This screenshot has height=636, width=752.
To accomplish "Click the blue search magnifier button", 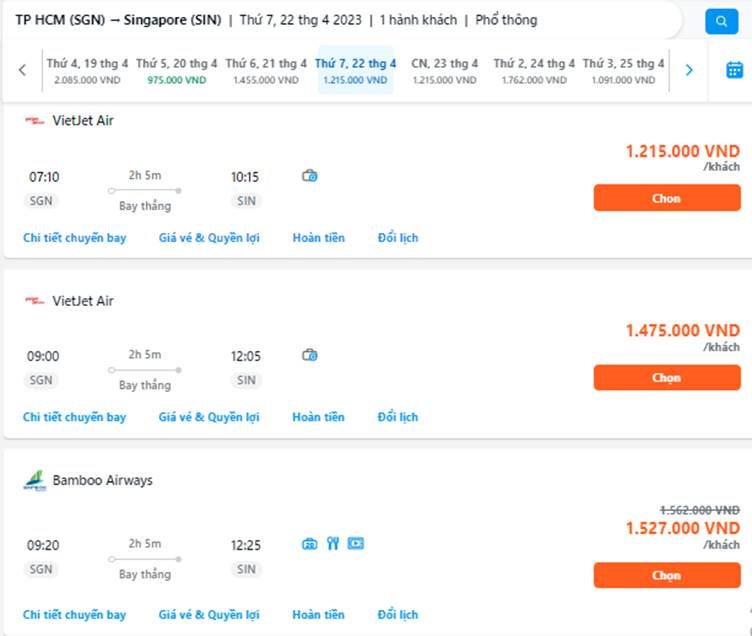I will [721, 21].
